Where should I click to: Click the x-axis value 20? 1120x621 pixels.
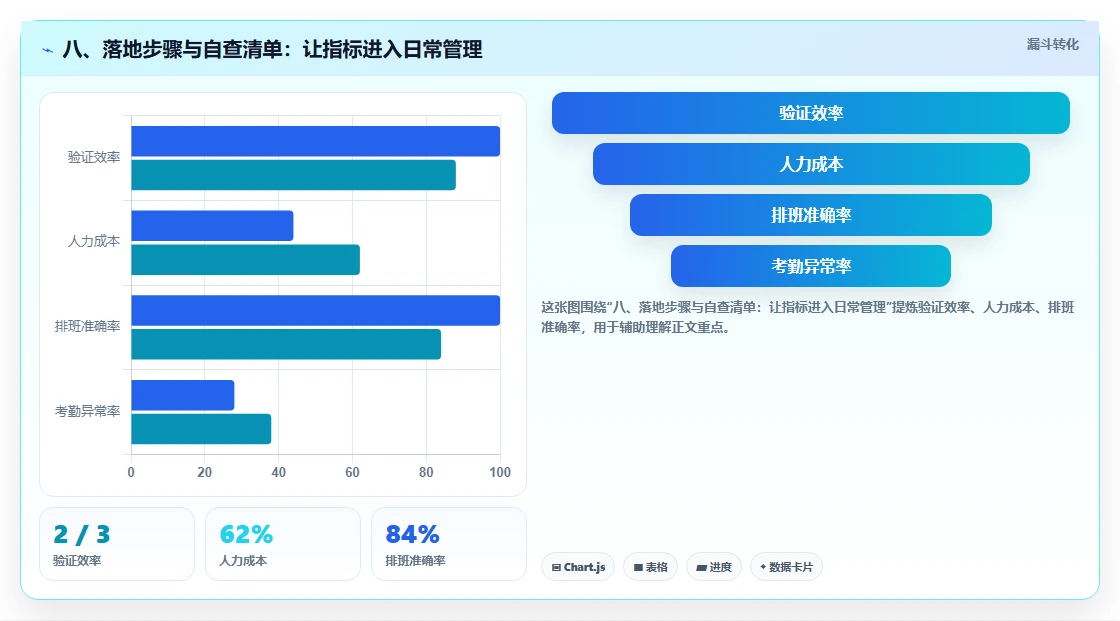pyautogui.click(x=204, y=472)
